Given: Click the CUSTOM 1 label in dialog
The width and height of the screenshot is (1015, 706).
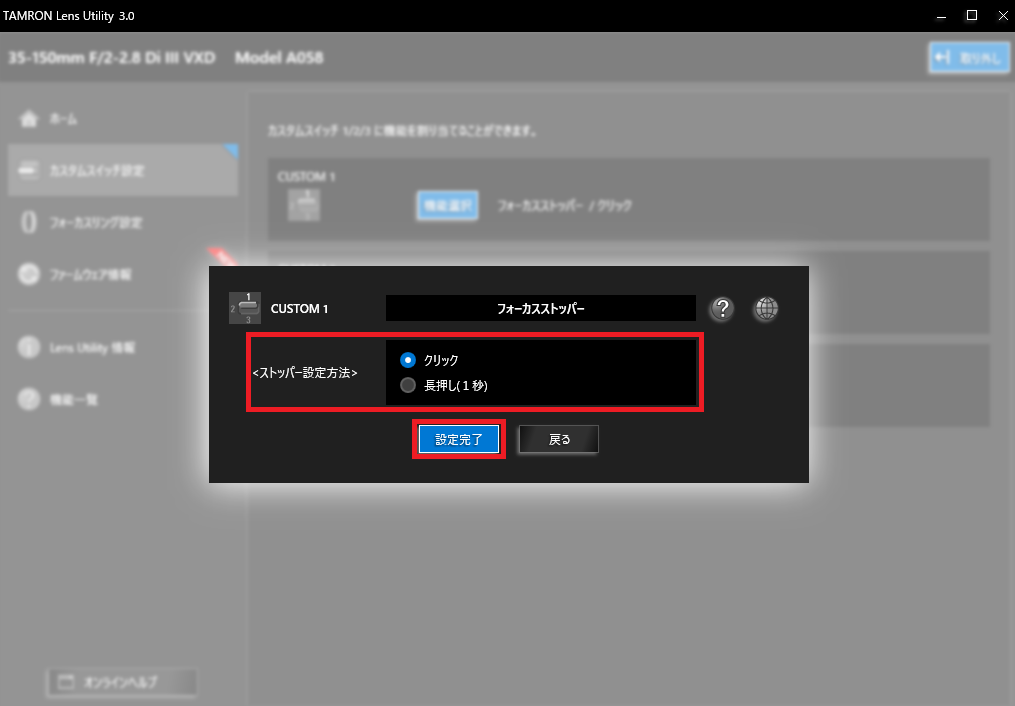Looking at the screenshot, I should 299,309.
